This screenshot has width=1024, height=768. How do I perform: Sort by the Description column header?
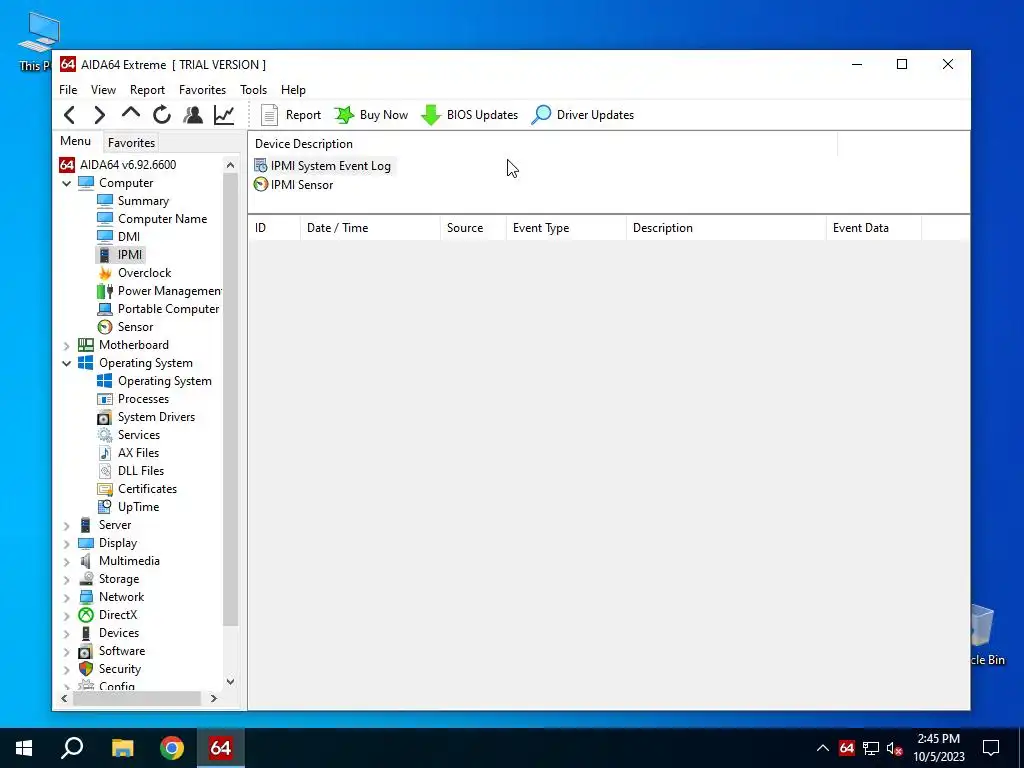pyautogui.click(x=726, y=228)
